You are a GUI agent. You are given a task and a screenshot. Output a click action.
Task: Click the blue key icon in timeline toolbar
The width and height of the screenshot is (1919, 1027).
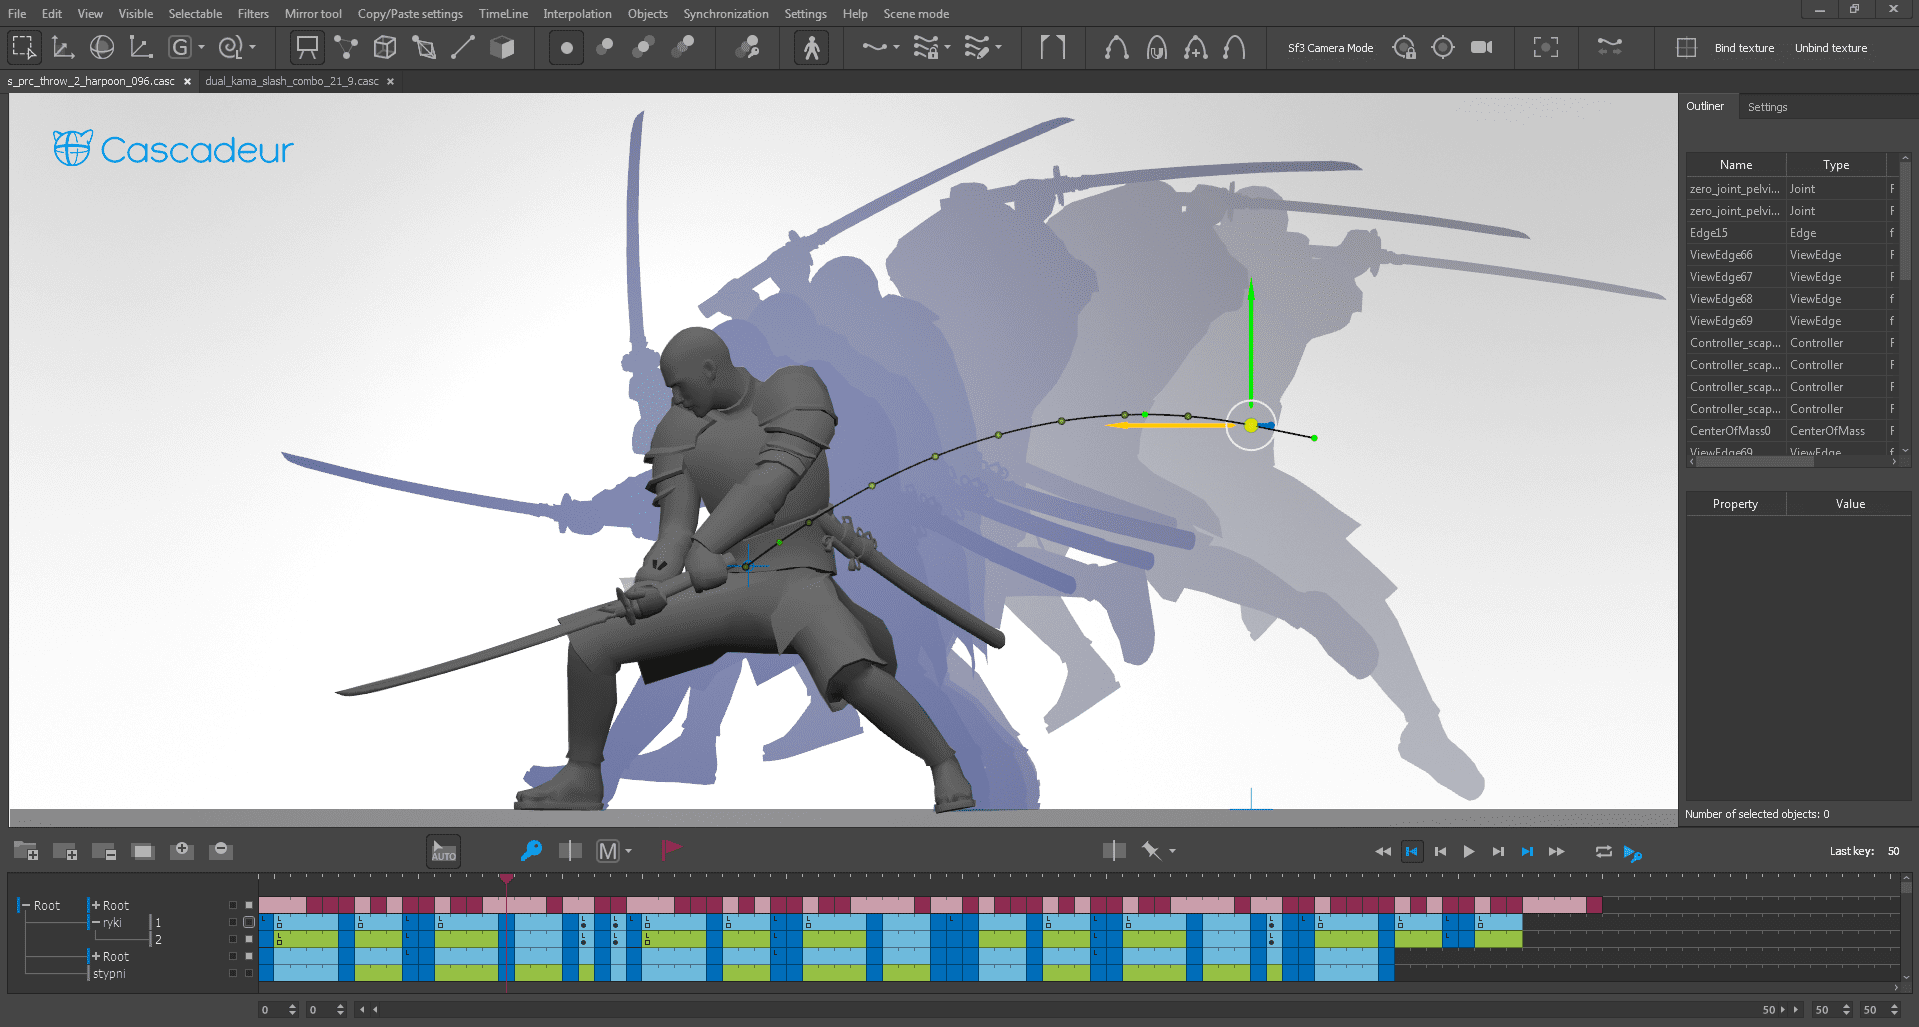click(531, 851)
